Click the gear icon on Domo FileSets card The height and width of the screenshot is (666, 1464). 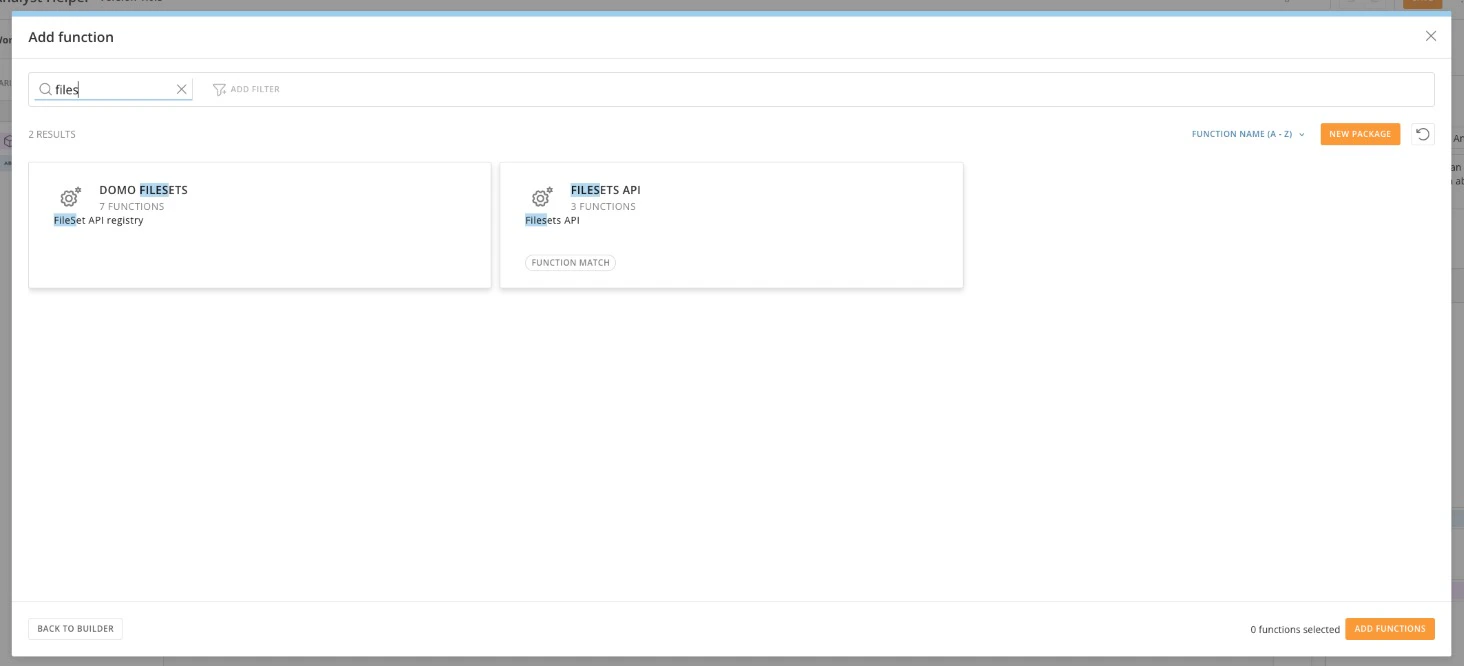[70, 197]
